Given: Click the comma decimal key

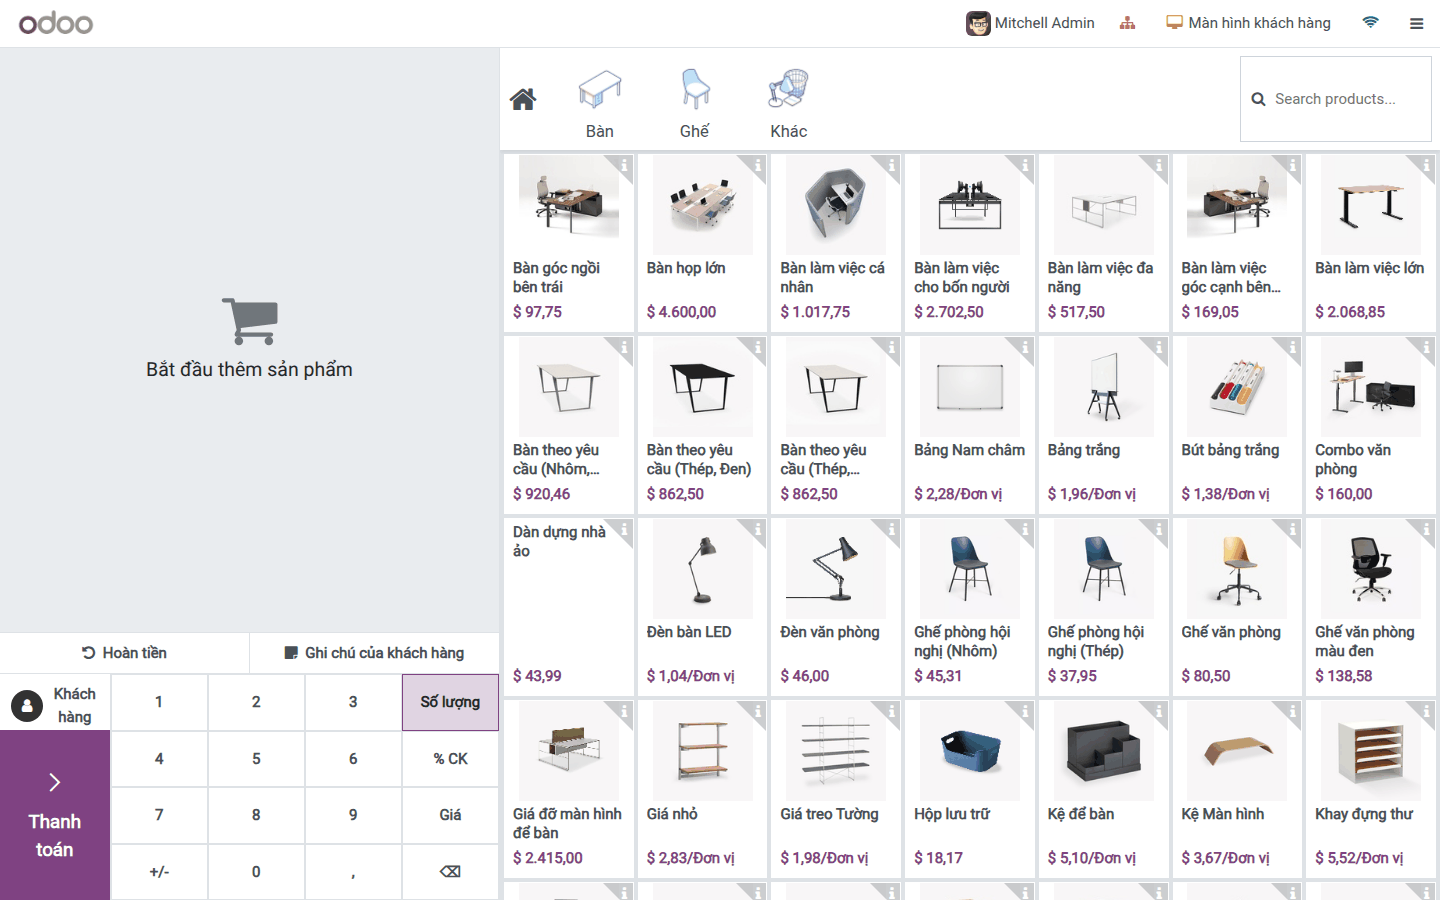Looking at the screenshot, I should click(353, 872).
